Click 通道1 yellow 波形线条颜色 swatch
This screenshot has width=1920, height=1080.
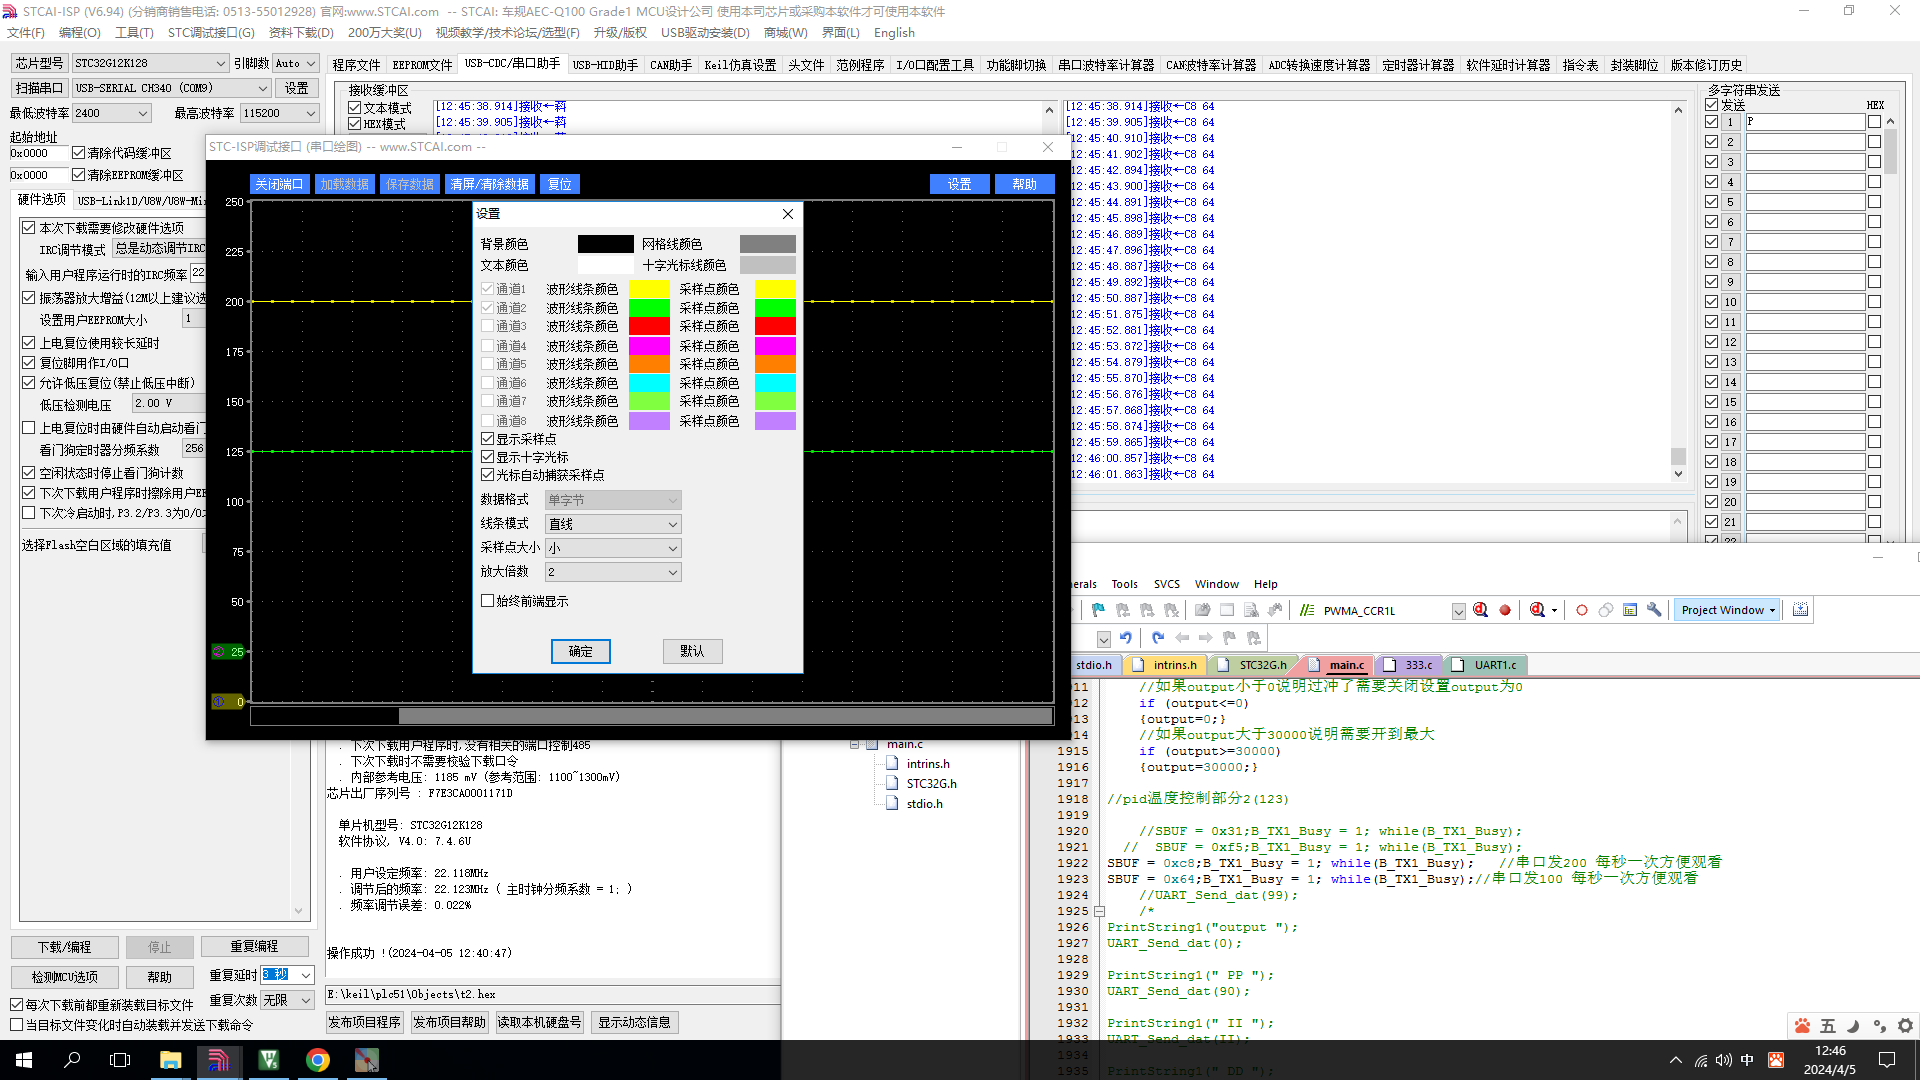click(649, 289)
